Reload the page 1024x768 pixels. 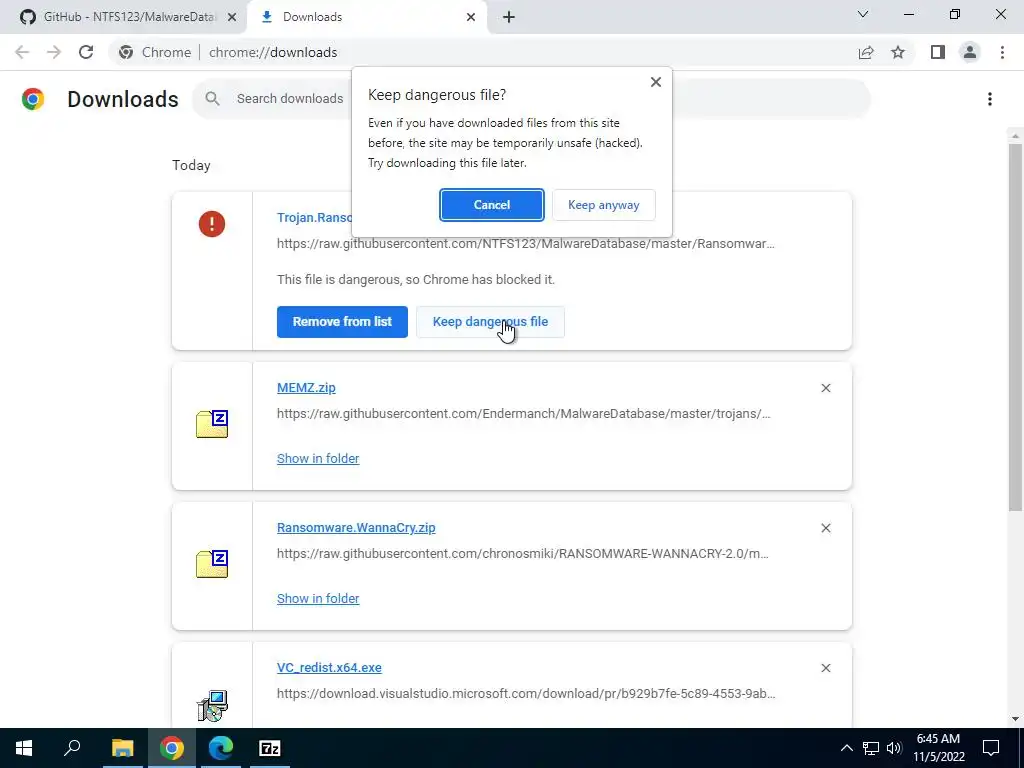point(86,52)
